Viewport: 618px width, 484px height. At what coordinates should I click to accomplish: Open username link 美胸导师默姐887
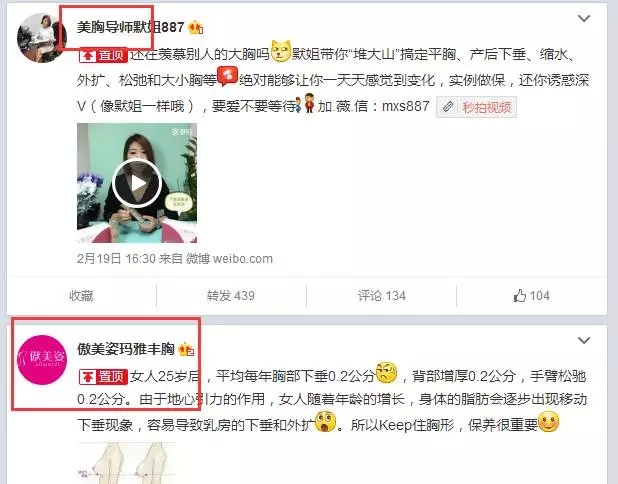click(130, 27)
